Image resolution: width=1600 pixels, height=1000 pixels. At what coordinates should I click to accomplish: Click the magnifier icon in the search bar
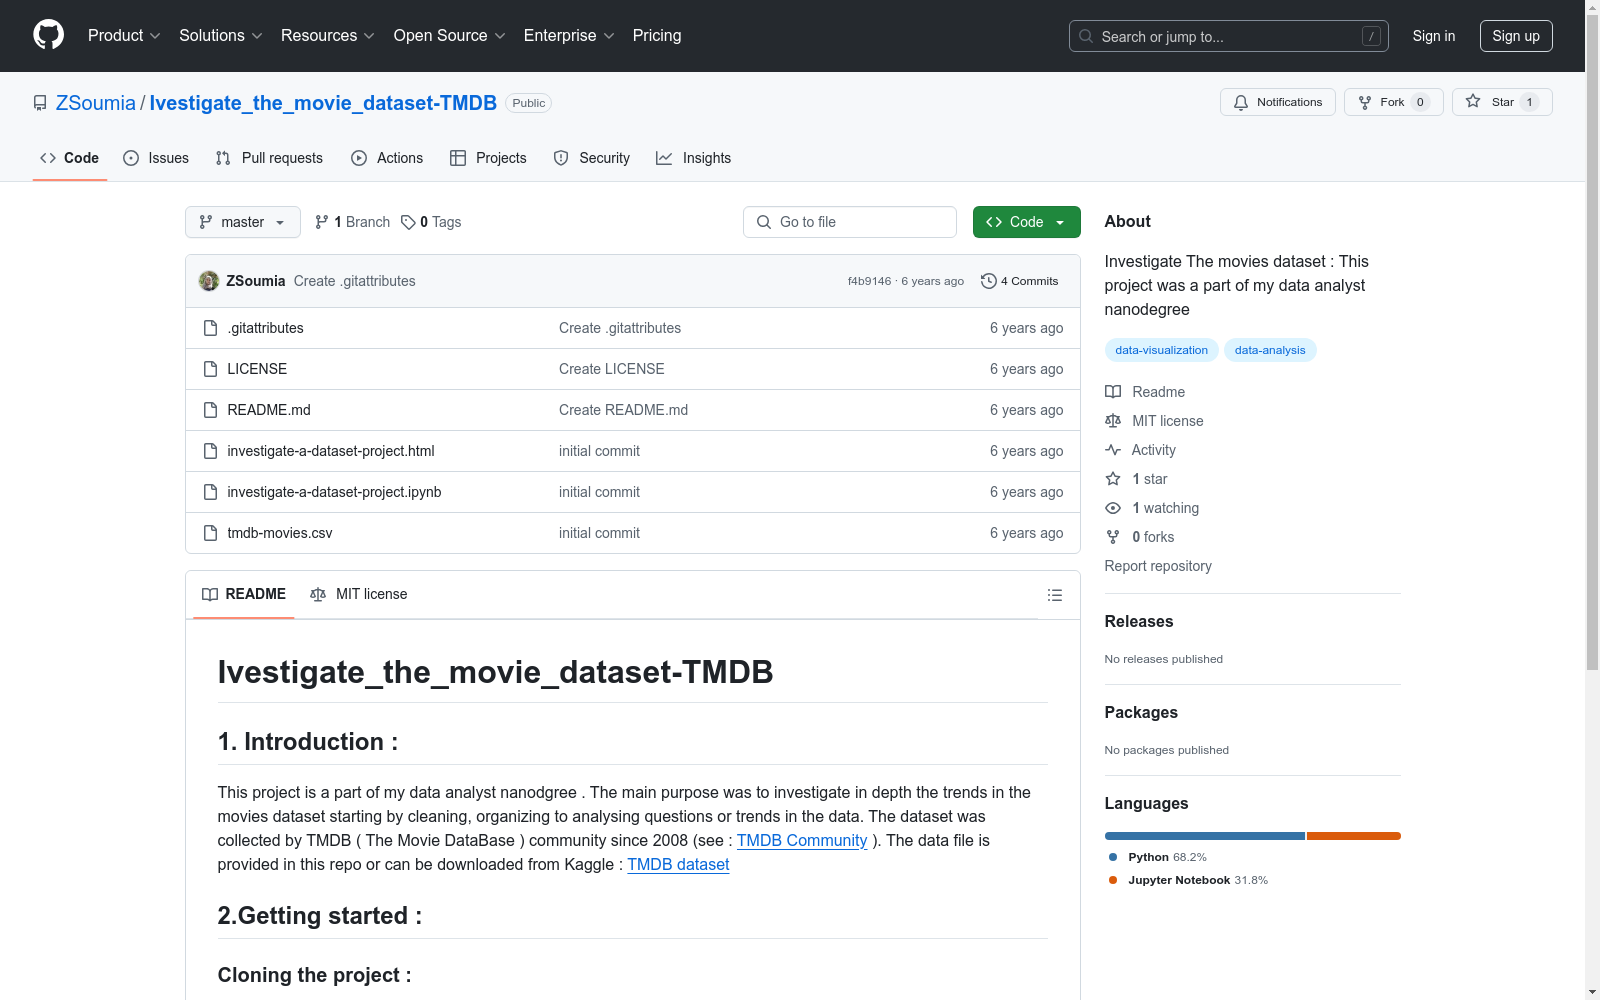pyautogui.click(x=1086, y=36)
